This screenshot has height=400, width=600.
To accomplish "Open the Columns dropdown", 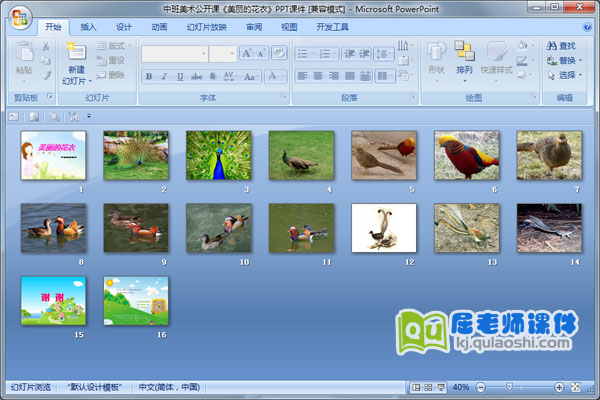I will point(385,76).
